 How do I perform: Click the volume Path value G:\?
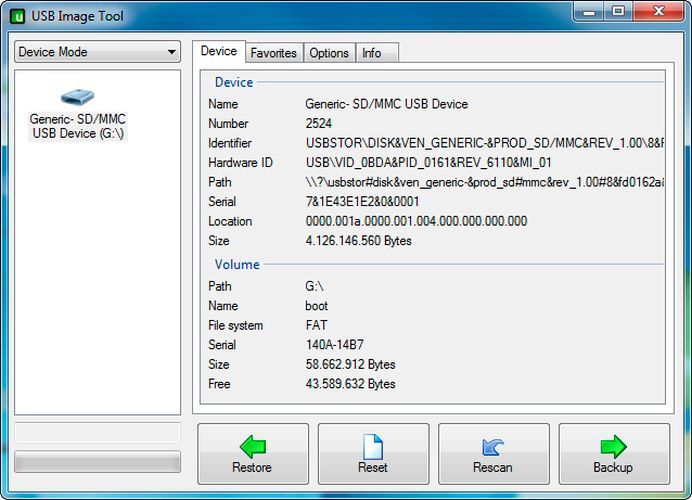(x=314, y=286)
